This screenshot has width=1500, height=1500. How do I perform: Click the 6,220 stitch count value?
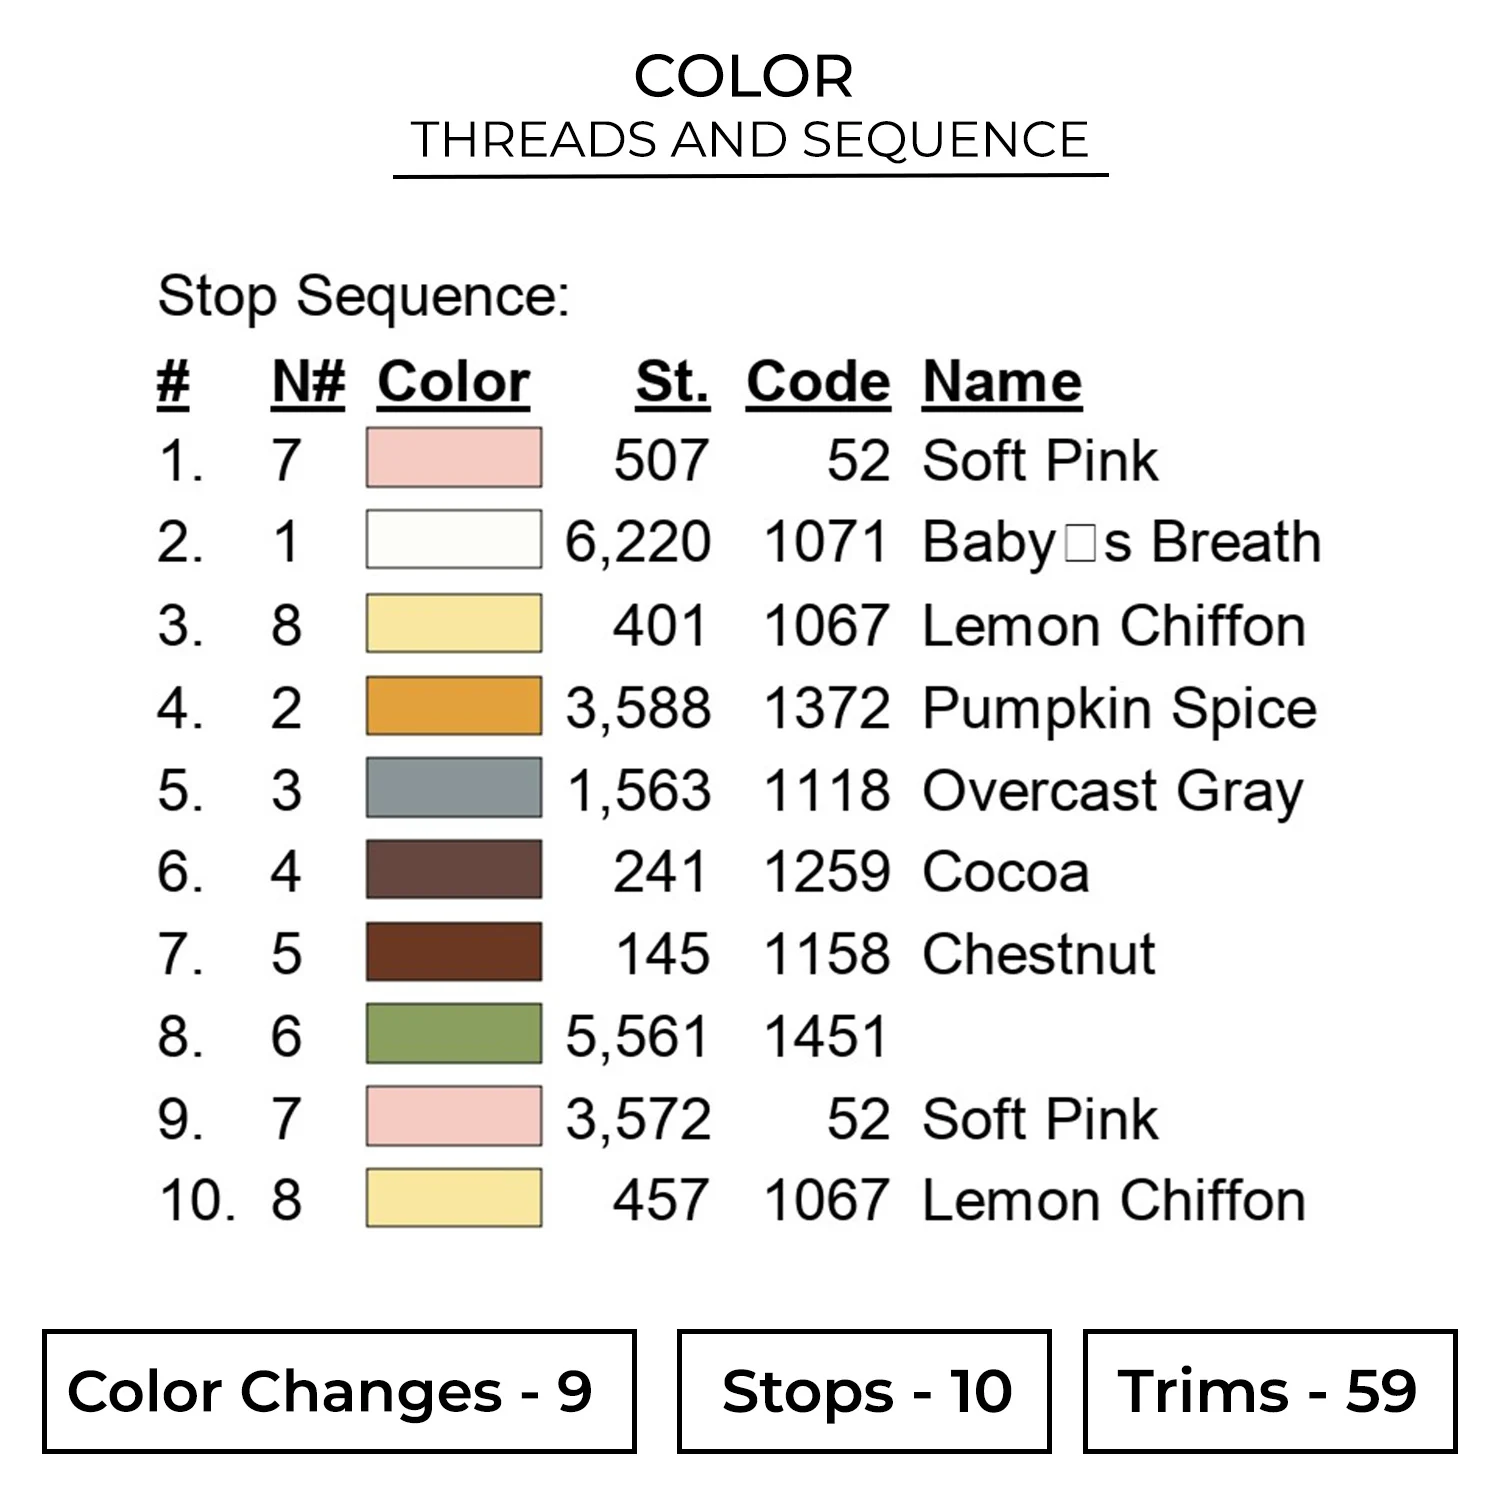click(x=638, y=542)
